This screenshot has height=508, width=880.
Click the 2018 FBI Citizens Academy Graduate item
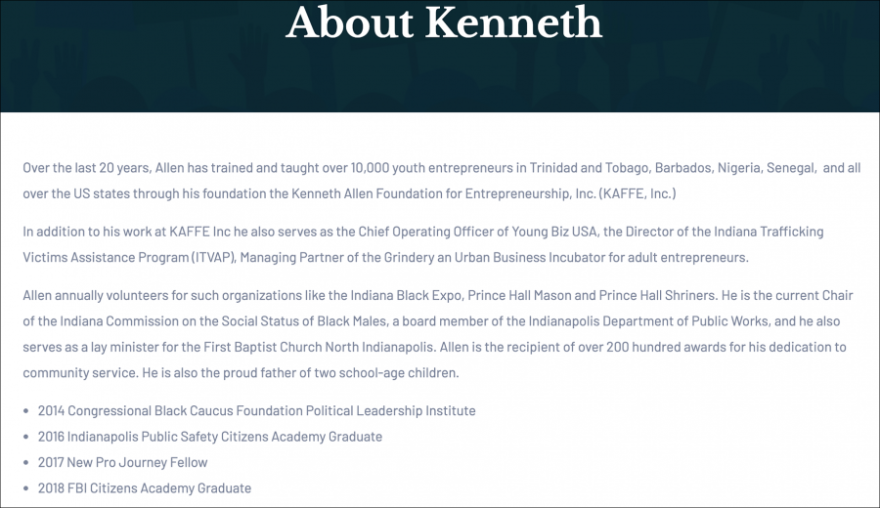click(145, 488)
